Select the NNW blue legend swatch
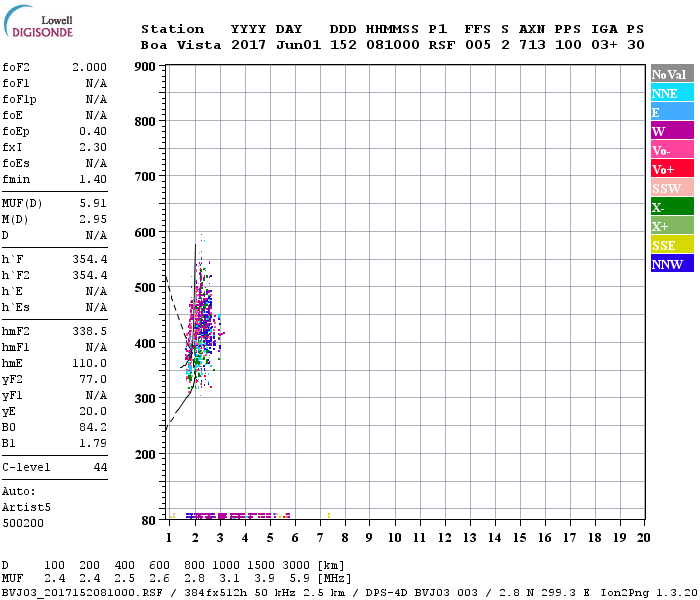The width and height of the screenshot is (700, 600). pyautogui.click(x=671, y=264)
